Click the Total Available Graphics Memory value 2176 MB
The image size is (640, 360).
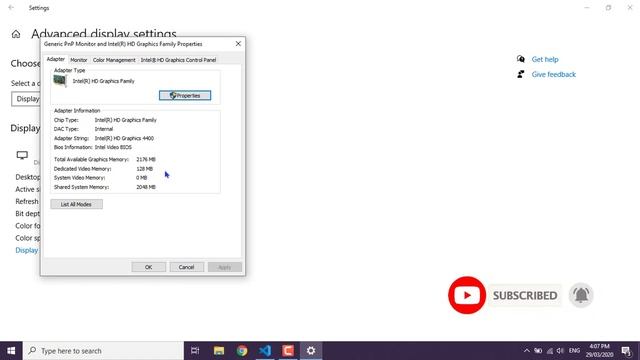(x=146, y=160)
